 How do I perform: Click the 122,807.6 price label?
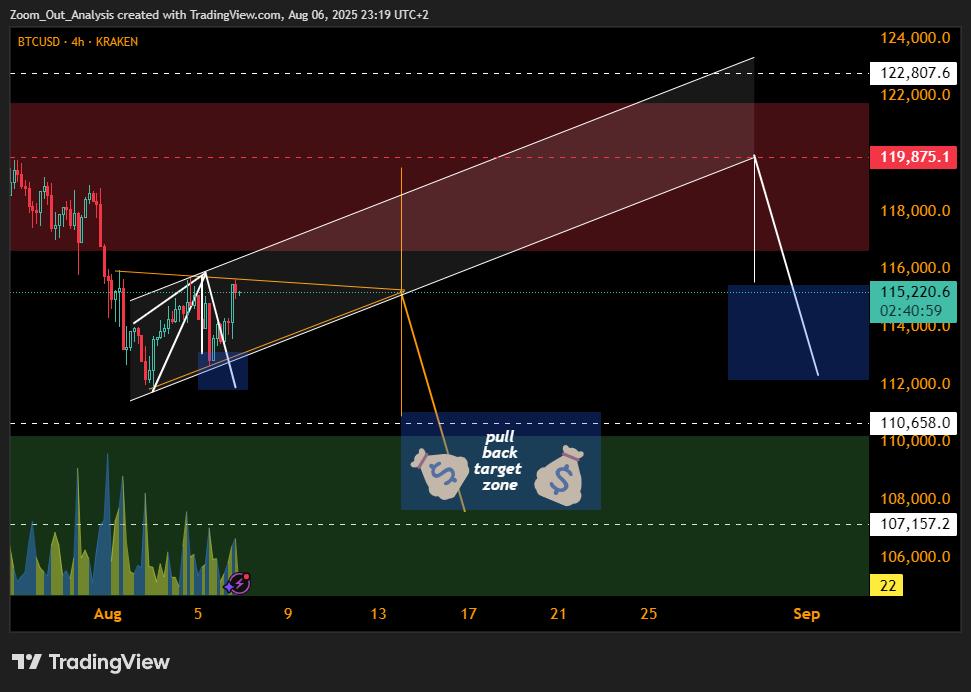tap(913, 73)
